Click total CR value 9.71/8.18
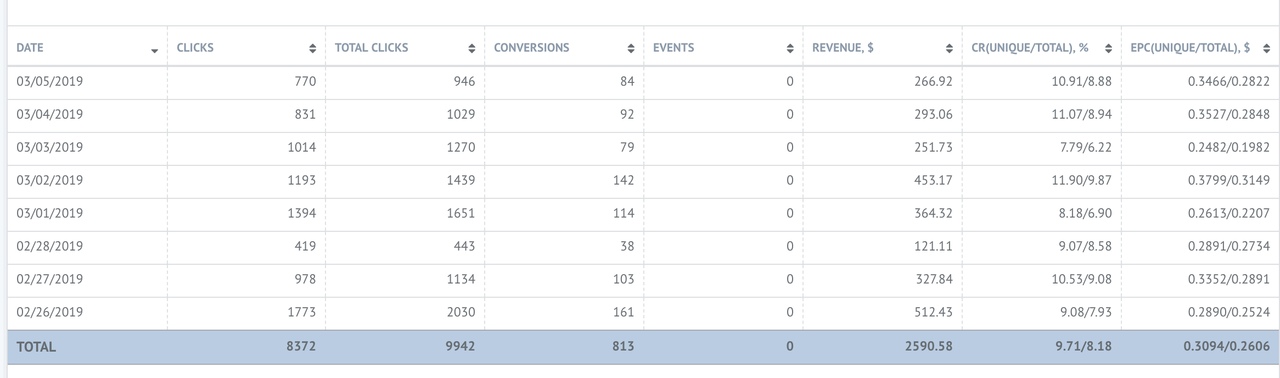Screen dimensions: 1280x378 (x=1083, y=347)
